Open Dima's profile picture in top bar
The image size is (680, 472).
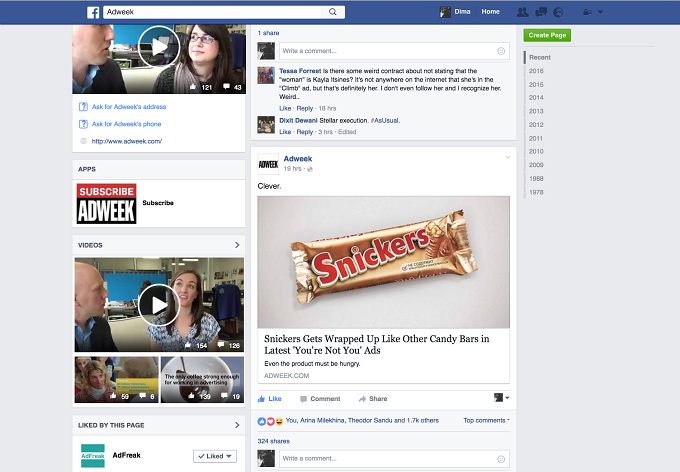[x=445, y=12]
